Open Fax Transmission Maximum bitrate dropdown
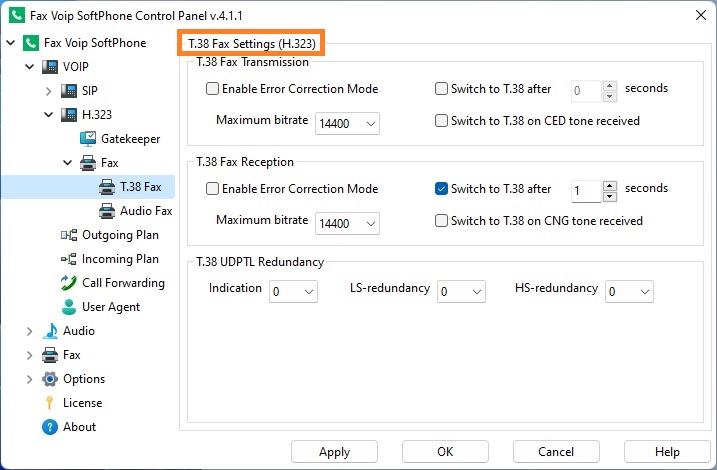 [x=347, y=123]
